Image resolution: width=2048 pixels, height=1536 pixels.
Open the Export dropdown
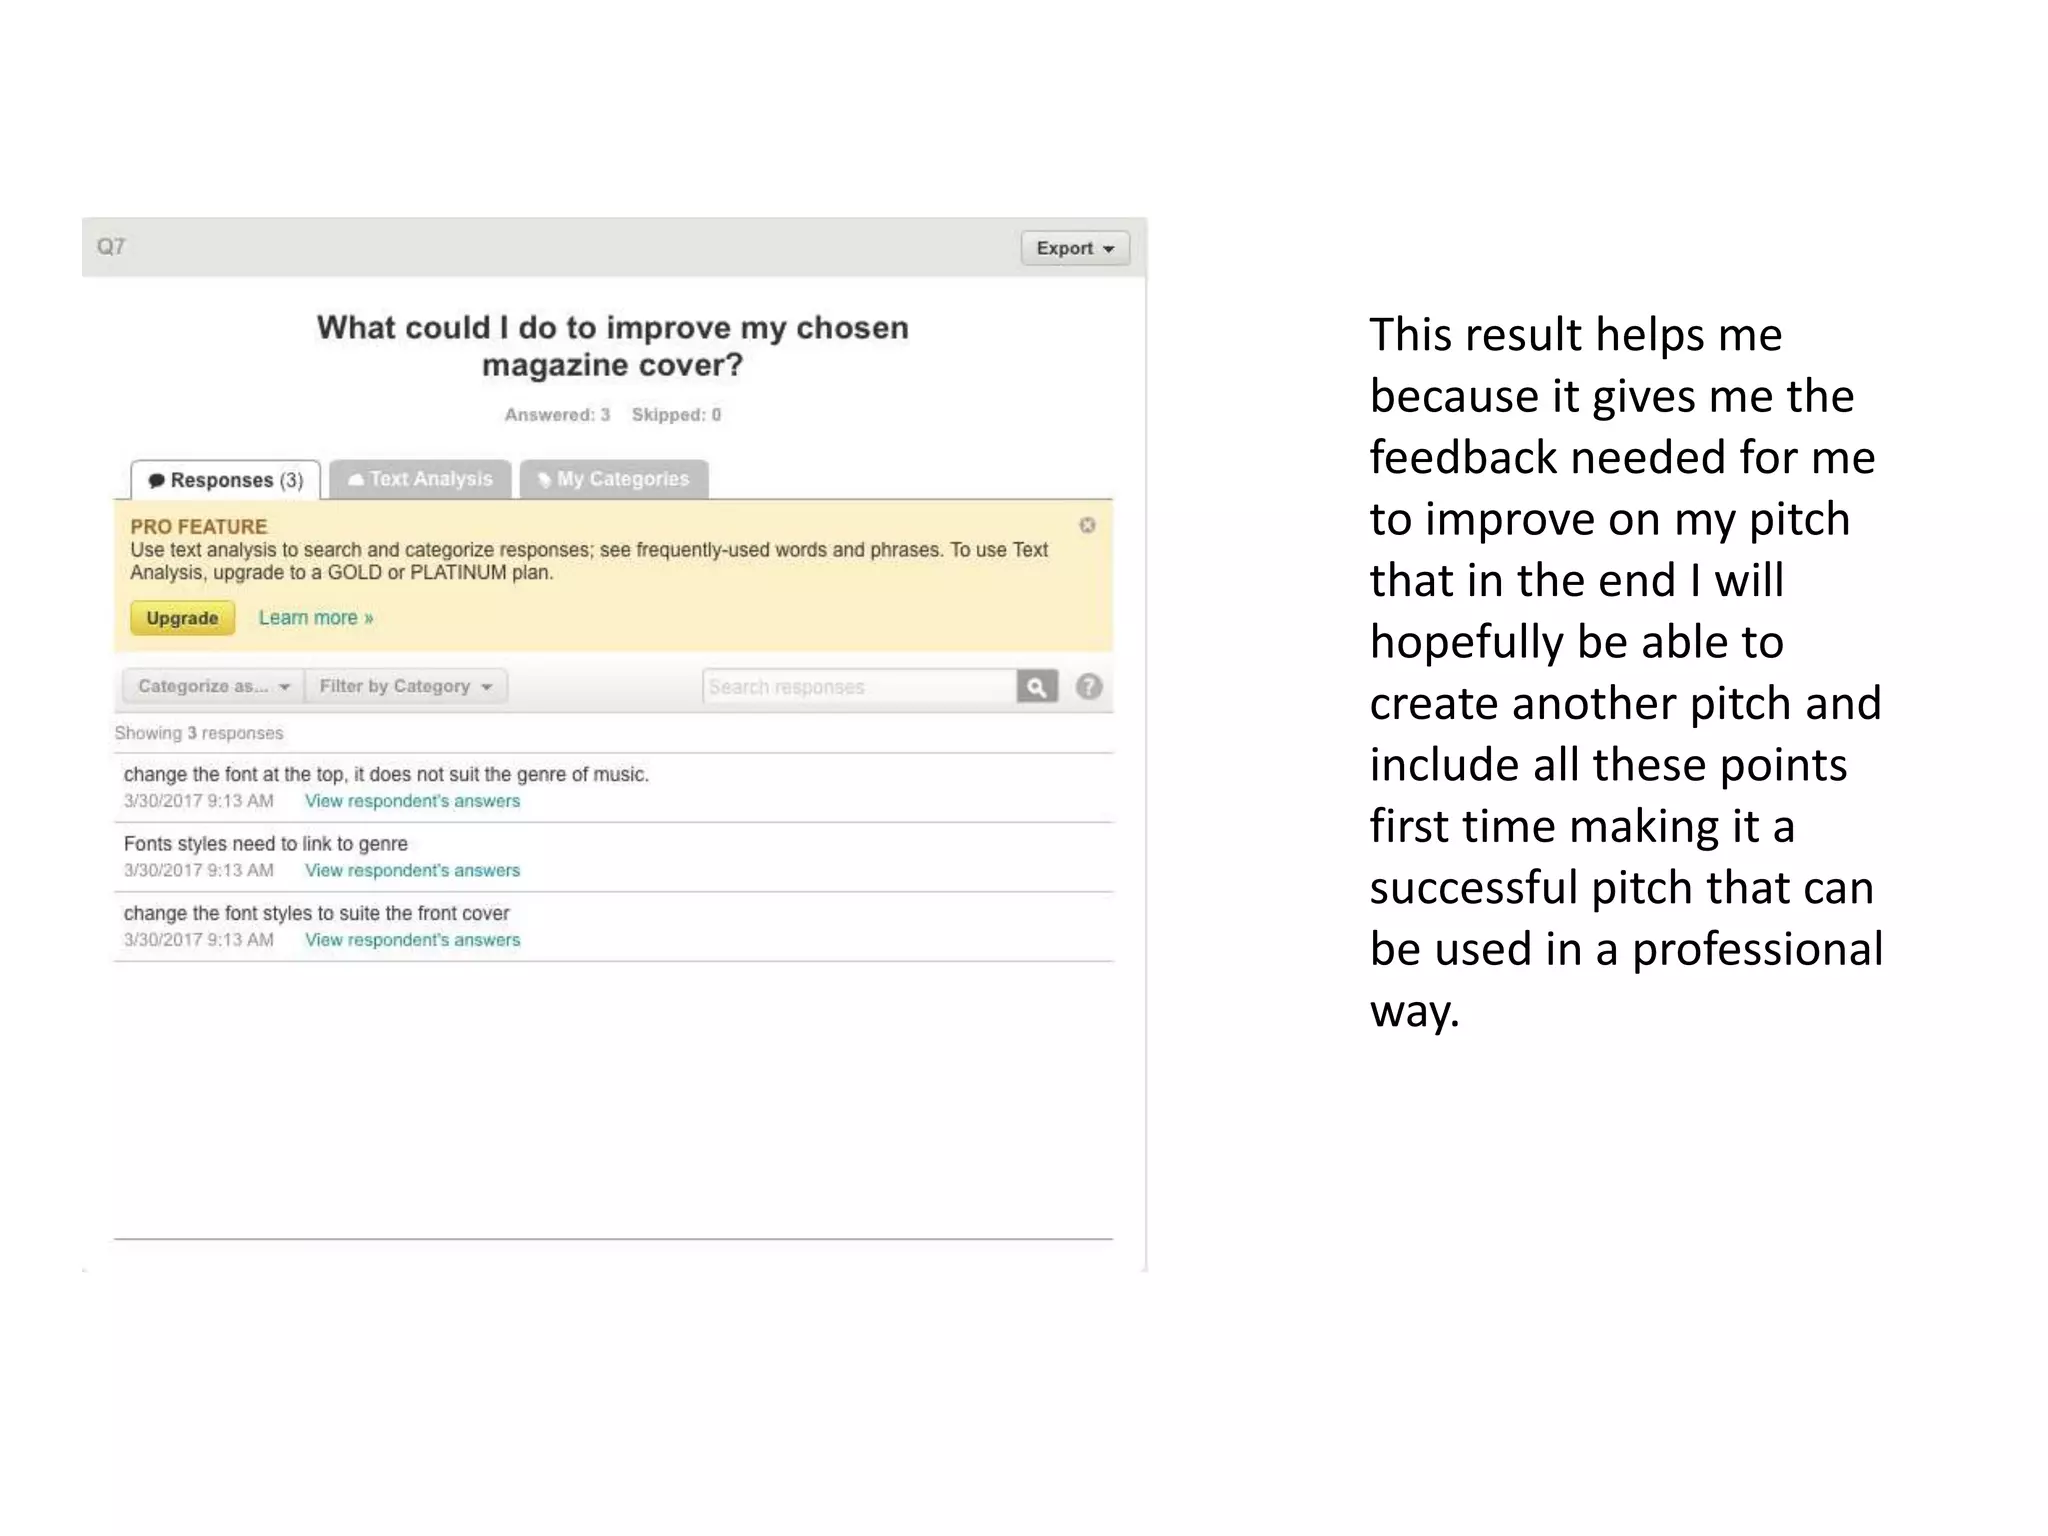[x=1075, y=248]
